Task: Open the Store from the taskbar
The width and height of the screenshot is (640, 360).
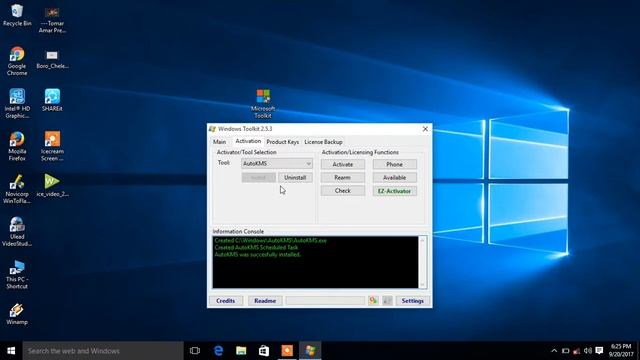Action: [x=264, y=351]
